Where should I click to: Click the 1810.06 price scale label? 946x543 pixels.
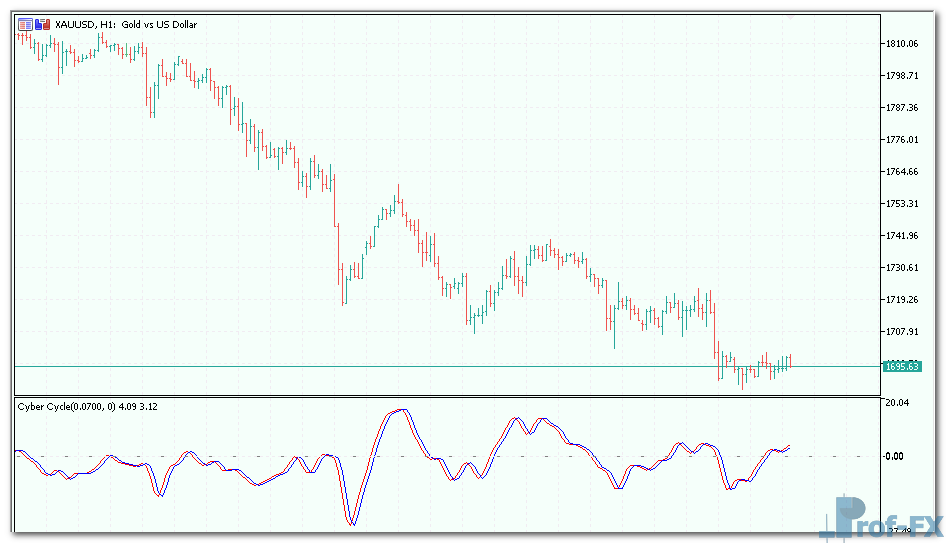coord(901,44)
